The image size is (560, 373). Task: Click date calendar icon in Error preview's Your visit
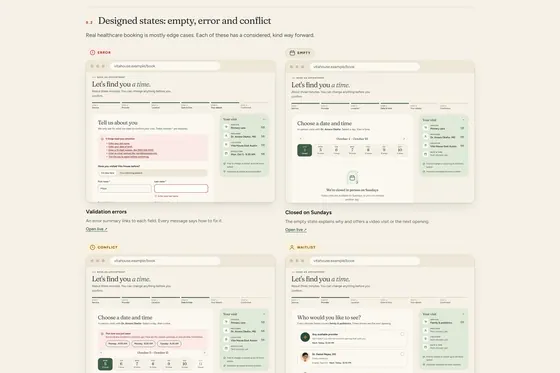click(x=226, y=154)
